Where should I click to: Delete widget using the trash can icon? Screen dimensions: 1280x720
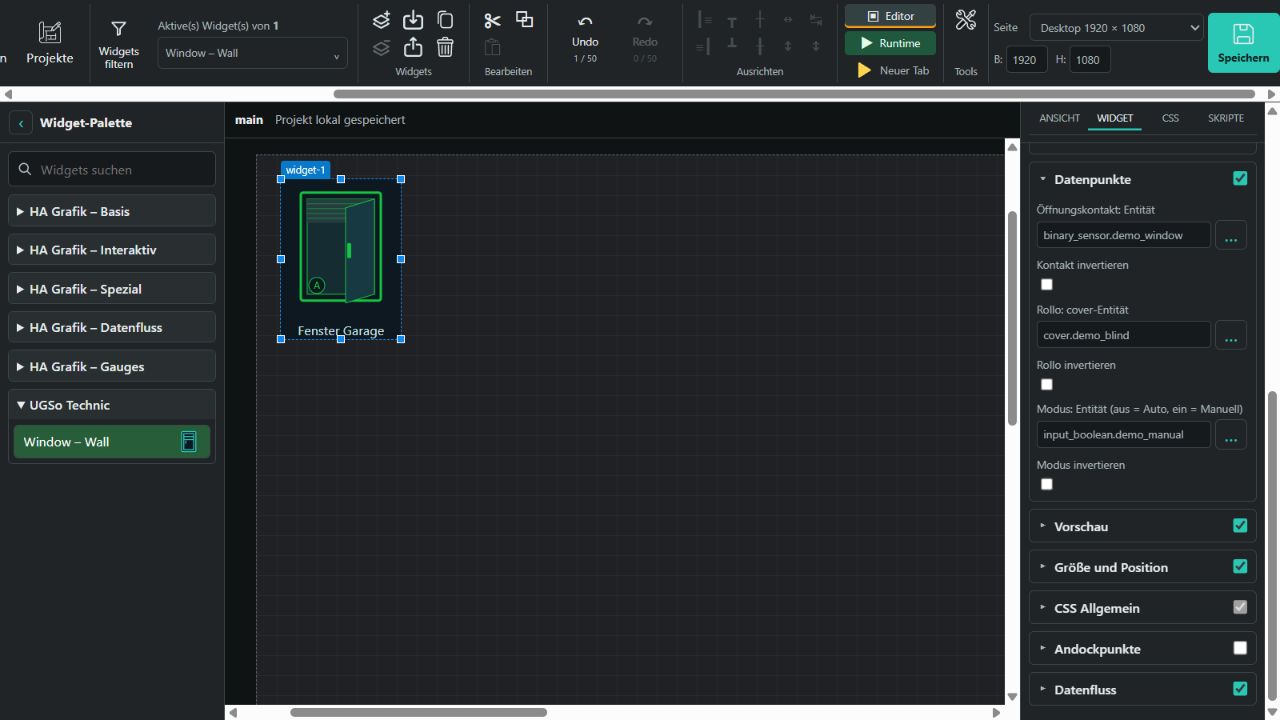click(445, 47)
